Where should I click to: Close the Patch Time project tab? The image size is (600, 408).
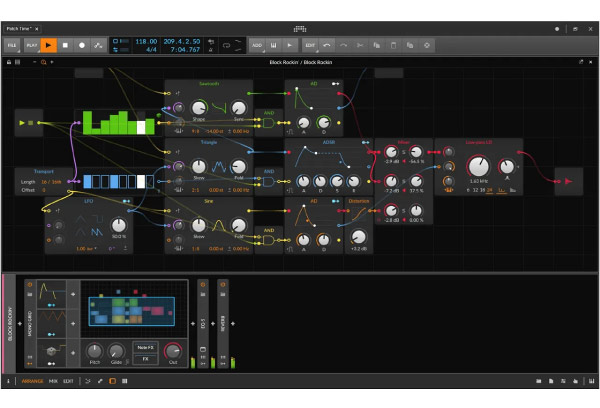[37, 29]
